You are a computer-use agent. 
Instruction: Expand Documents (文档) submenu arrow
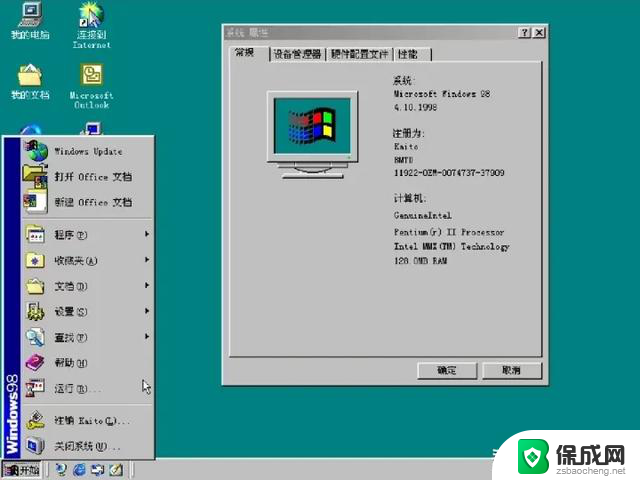tap(147, 285)
